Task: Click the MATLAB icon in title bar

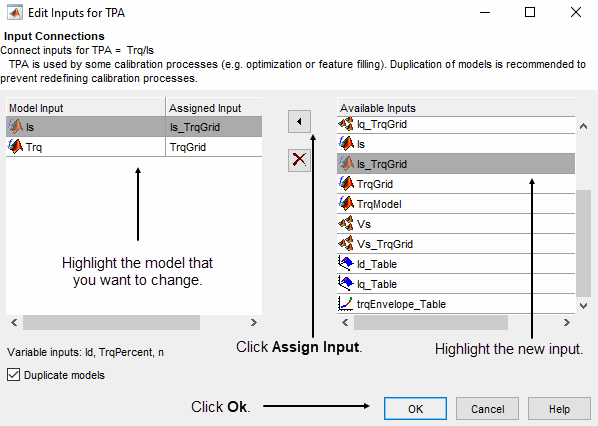Action: [x=15, y=13]
